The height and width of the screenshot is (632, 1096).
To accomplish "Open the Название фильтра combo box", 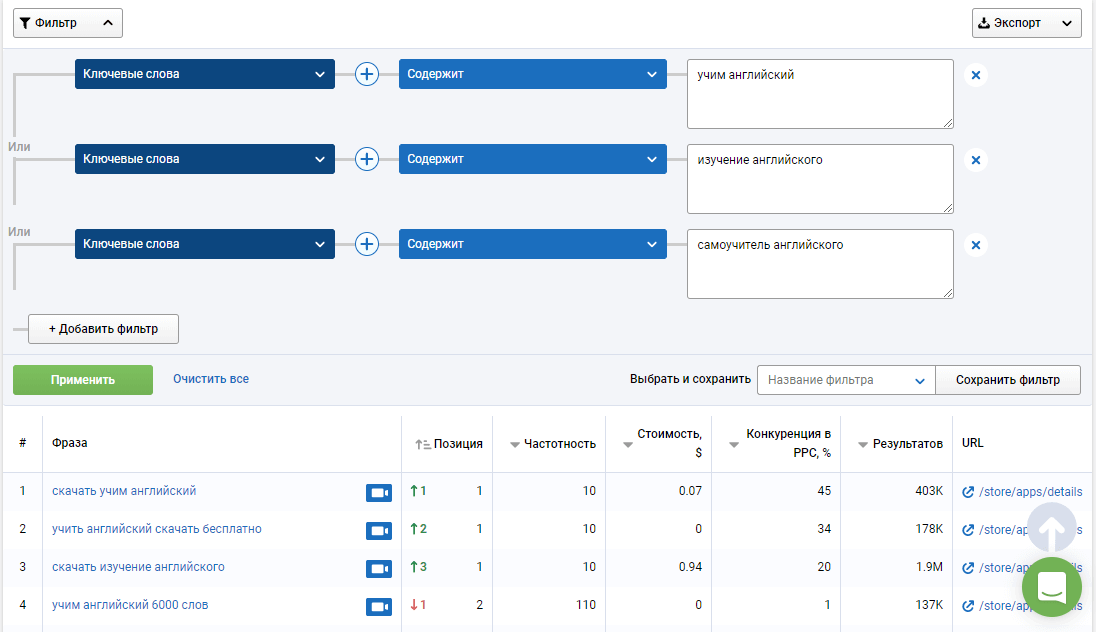I will (846, 380).
